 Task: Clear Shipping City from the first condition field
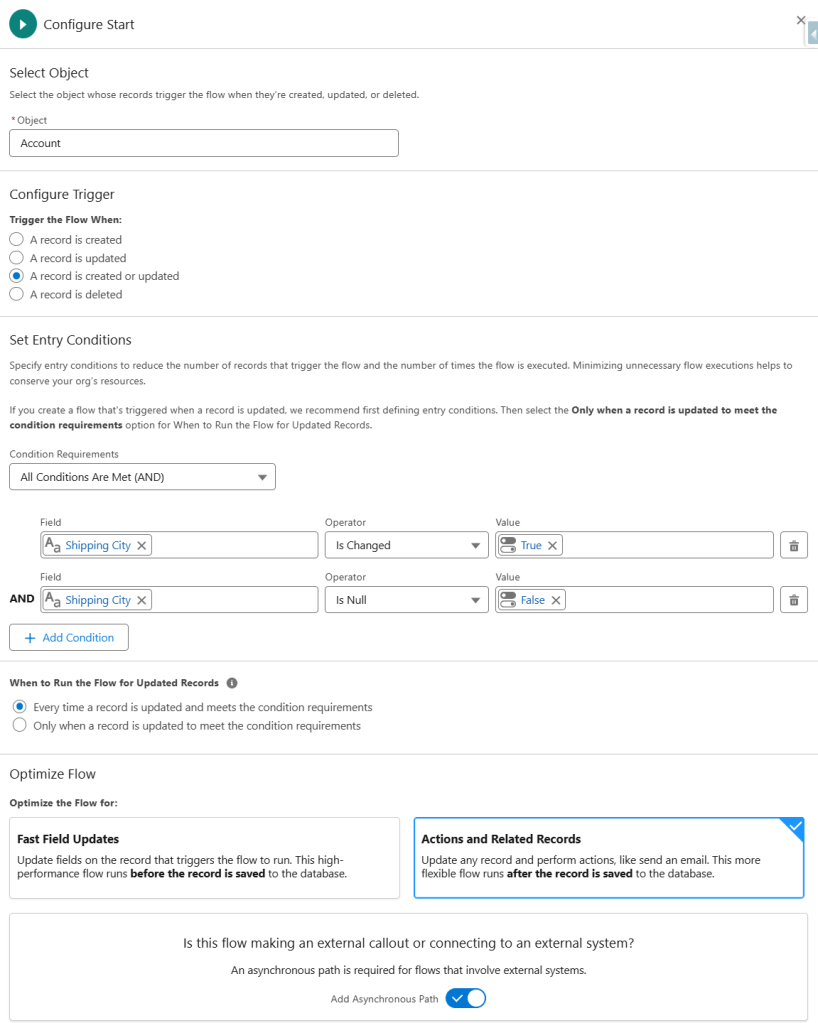[x=141, y=545]
